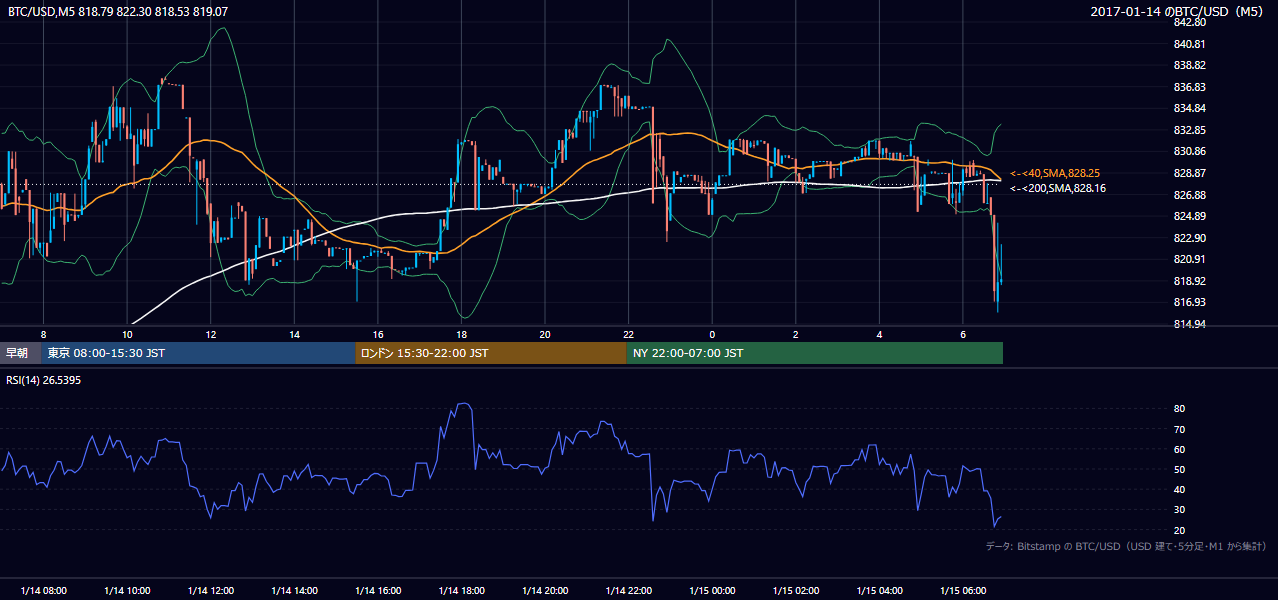The image size is (1278, 600).
Task: Click RSI axis level 30
Action: pos(1179,510)
